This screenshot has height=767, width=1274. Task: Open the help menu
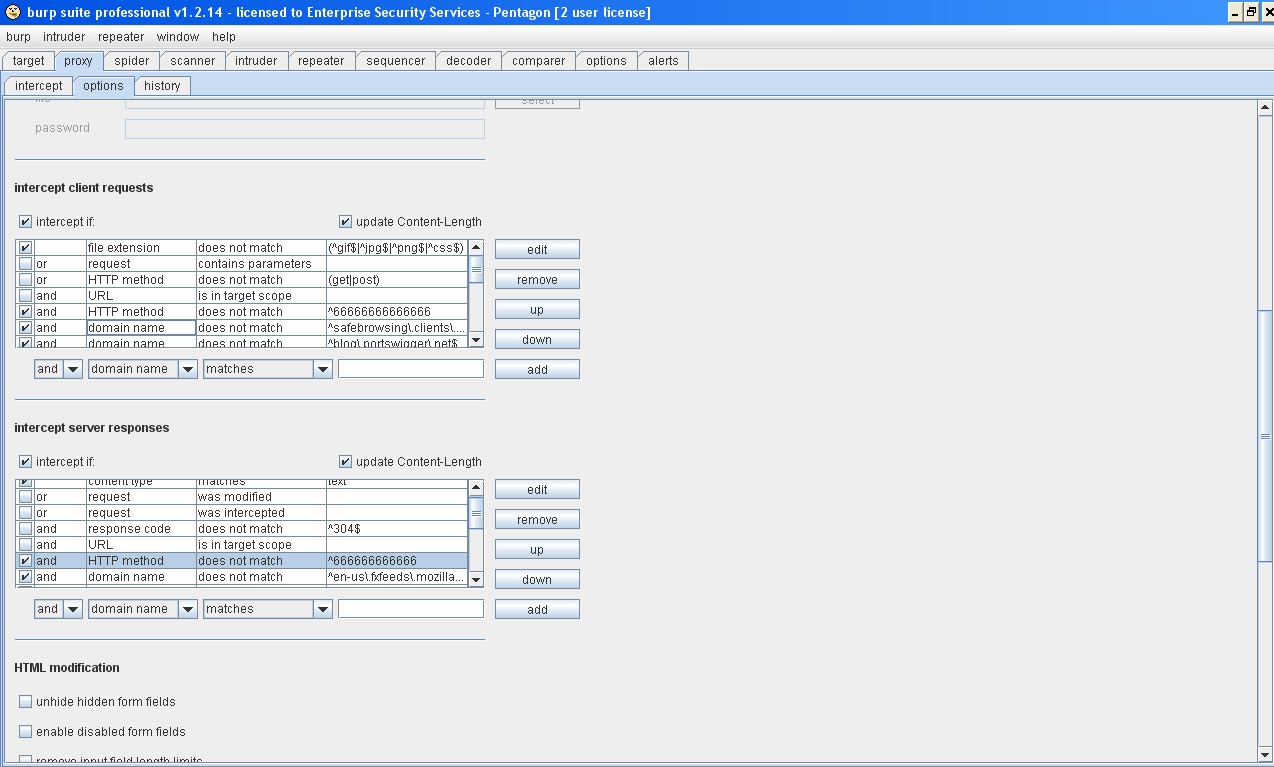click(224, 37)
